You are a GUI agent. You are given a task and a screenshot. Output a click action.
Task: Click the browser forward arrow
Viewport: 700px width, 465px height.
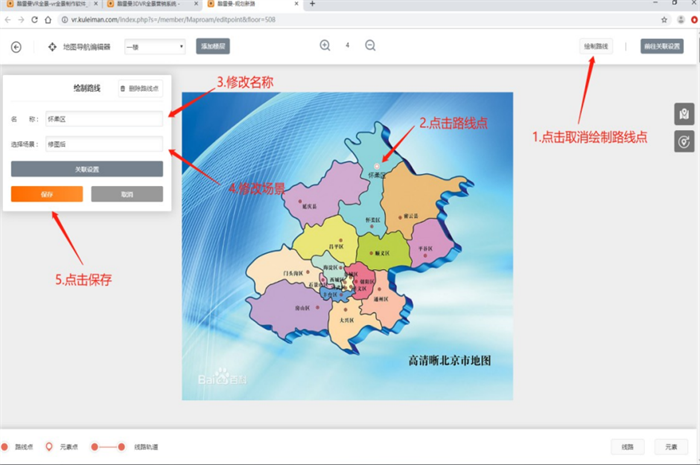tap(21, 20)
